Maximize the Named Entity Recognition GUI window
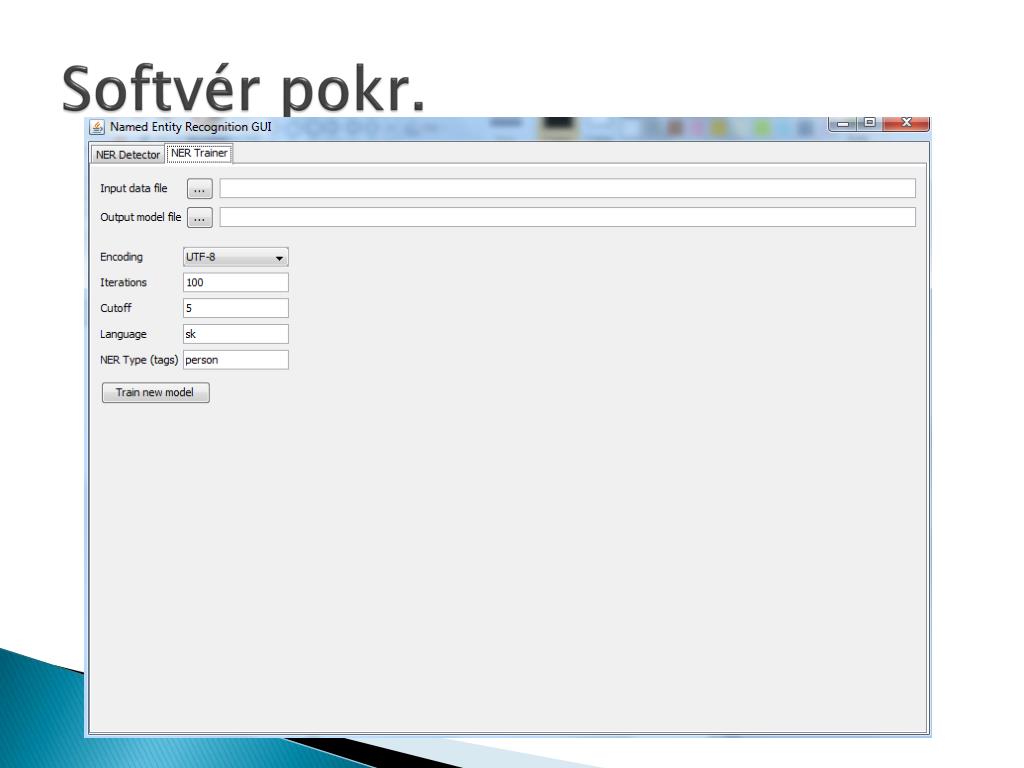The width and height of the screenshot is (1024, 768). tap(870, 123)
